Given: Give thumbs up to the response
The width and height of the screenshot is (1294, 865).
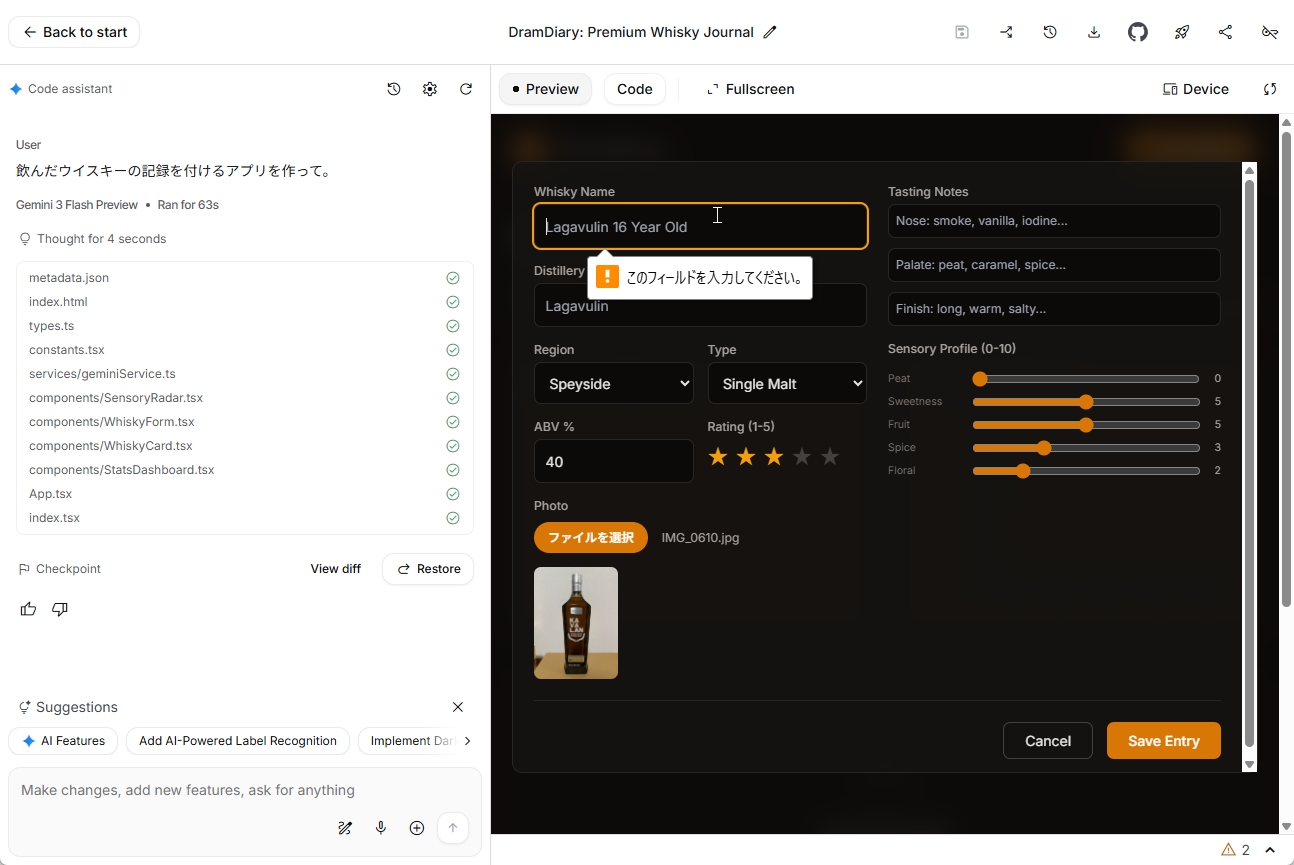Looking at the screenshot, I should point(28,609).
